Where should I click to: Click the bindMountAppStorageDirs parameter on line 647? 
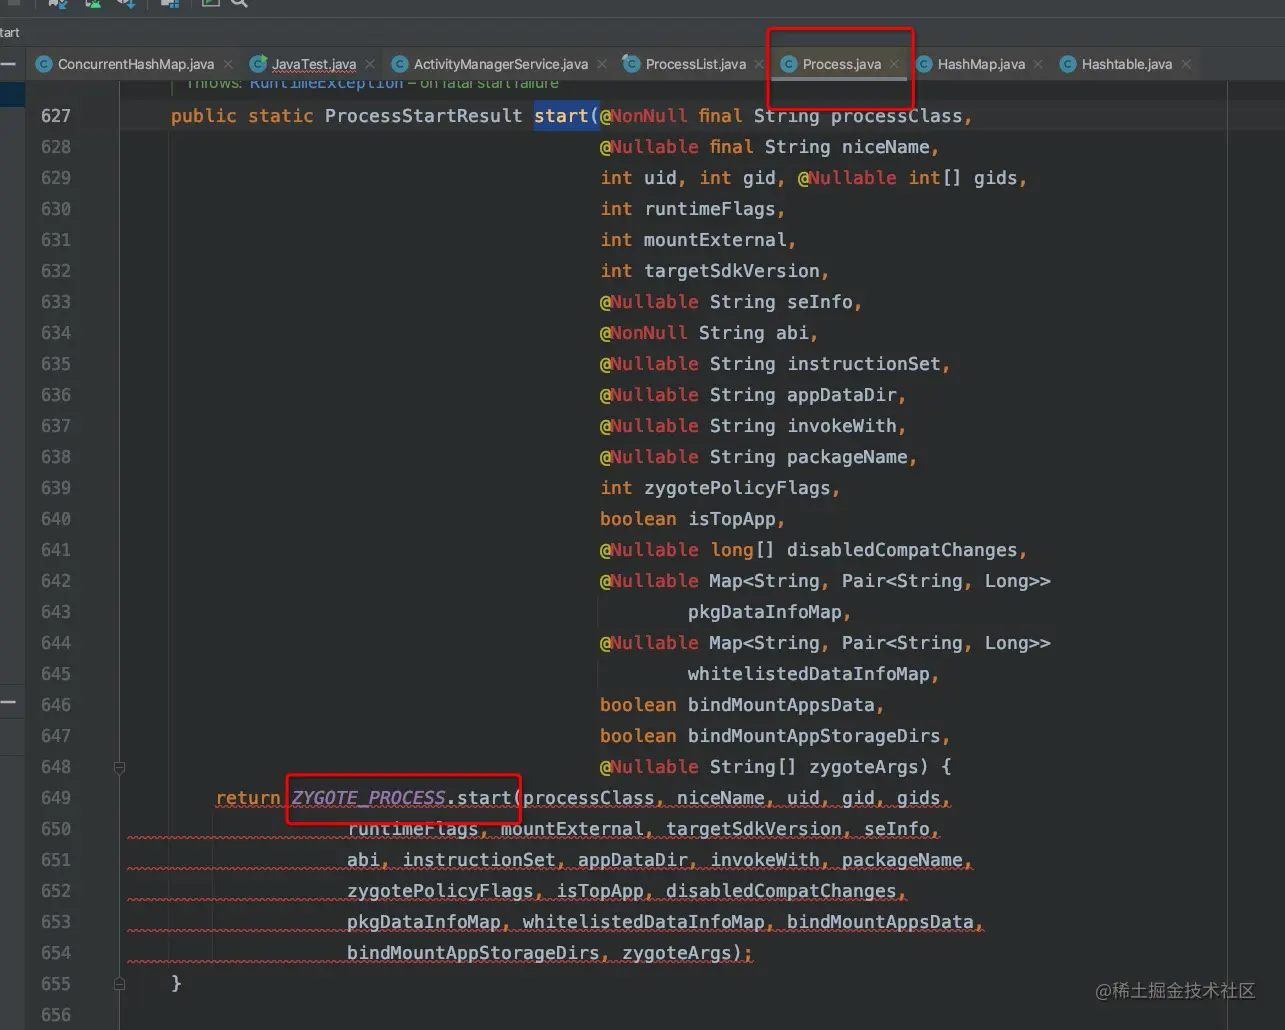click(814, 736)
